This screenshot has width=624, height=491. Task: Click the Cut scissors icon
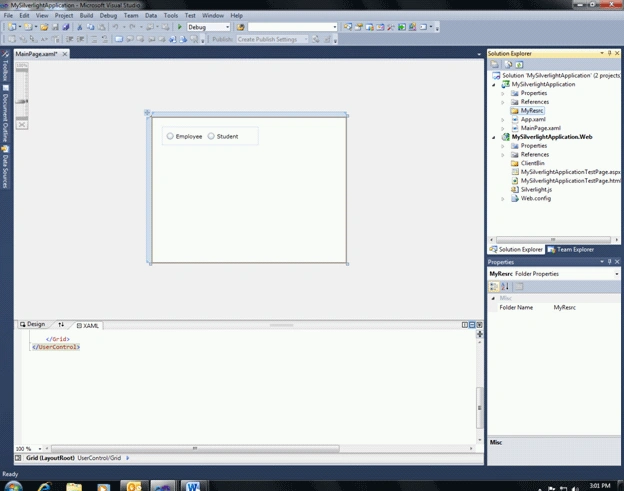click(80, 27)
